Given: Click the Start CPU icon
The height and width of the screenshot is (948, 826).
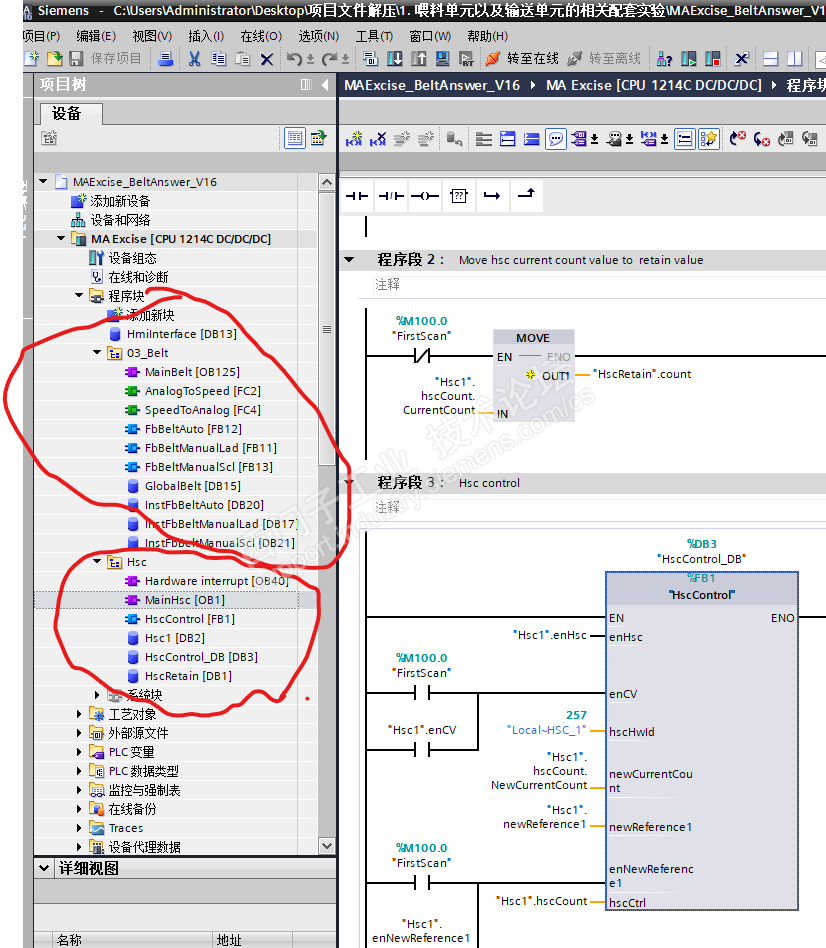Looking at the screenshot, I should pyautogui.click(x=688, y=59).
